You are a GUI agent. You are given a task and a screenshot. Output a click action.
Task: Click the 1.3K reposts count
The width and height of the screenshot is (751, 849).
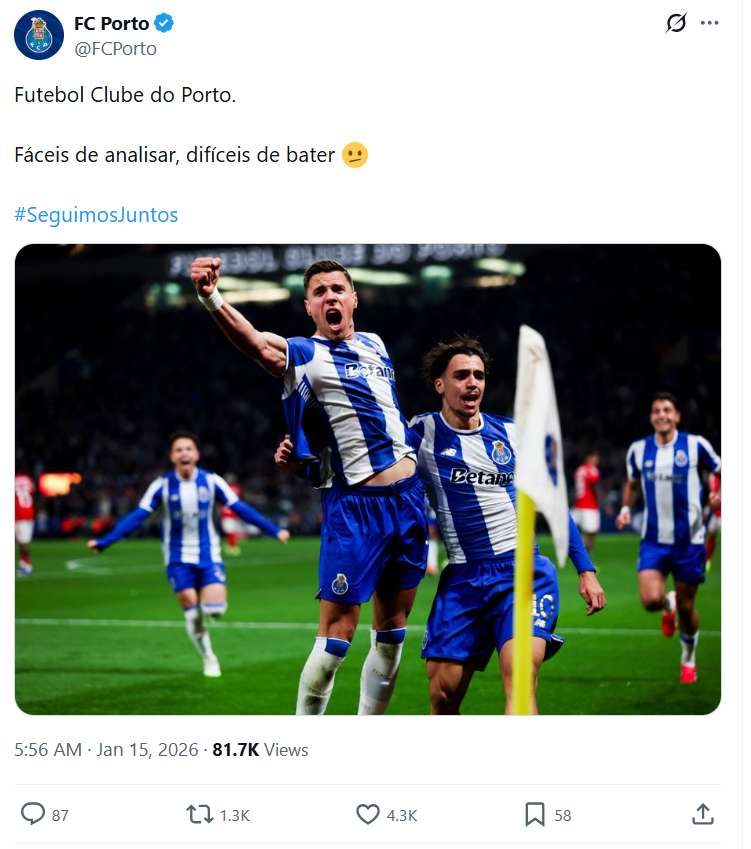tap(234, 815)
